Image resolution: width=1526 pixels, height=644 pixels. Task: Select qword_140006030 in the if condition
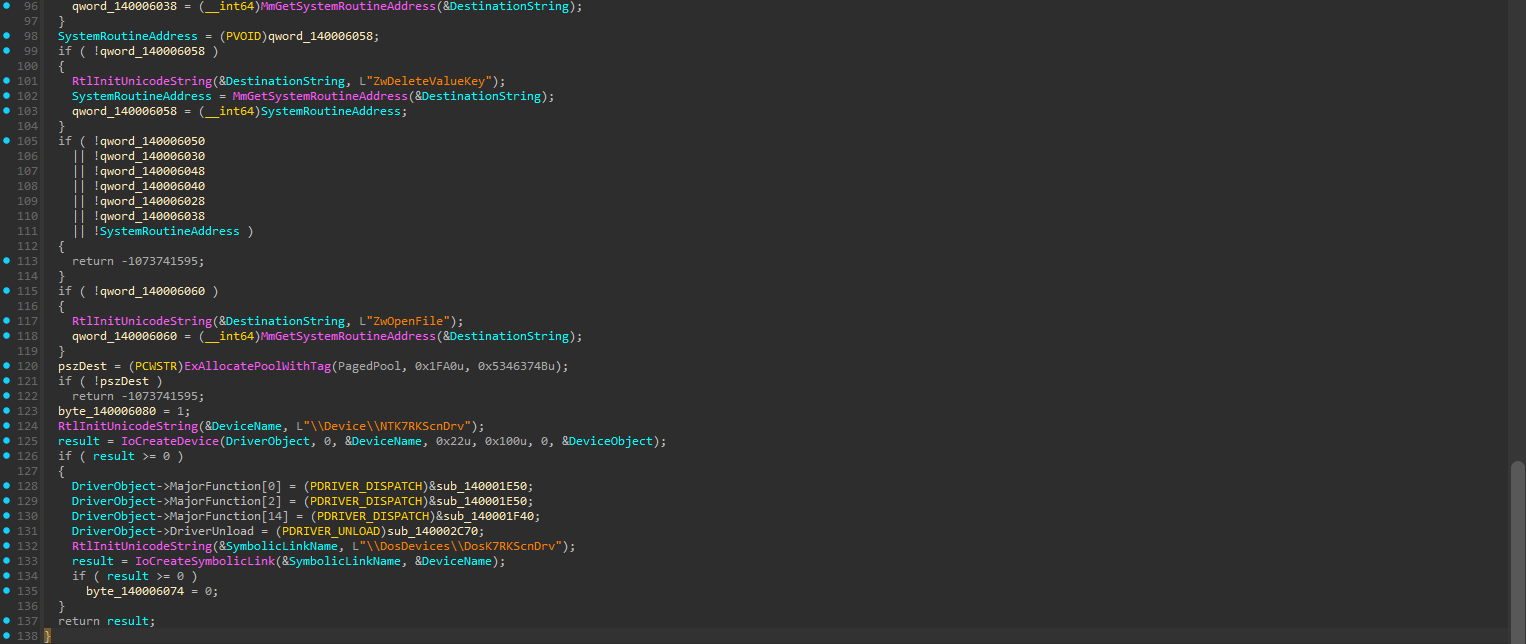(x=152, y=156)
